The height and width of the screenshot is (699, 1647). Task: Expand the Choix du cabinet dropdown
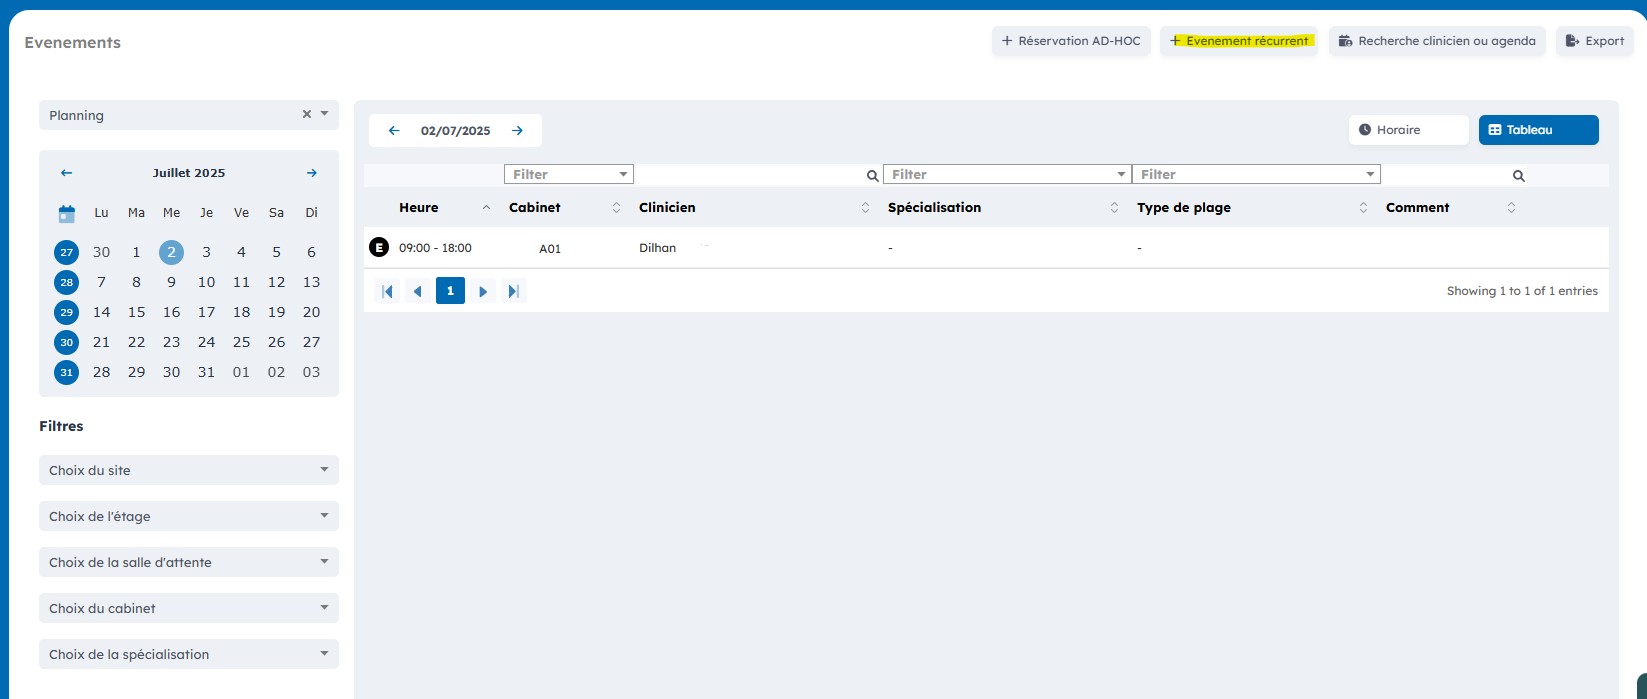pyautogui.click(x=189, y=608)
